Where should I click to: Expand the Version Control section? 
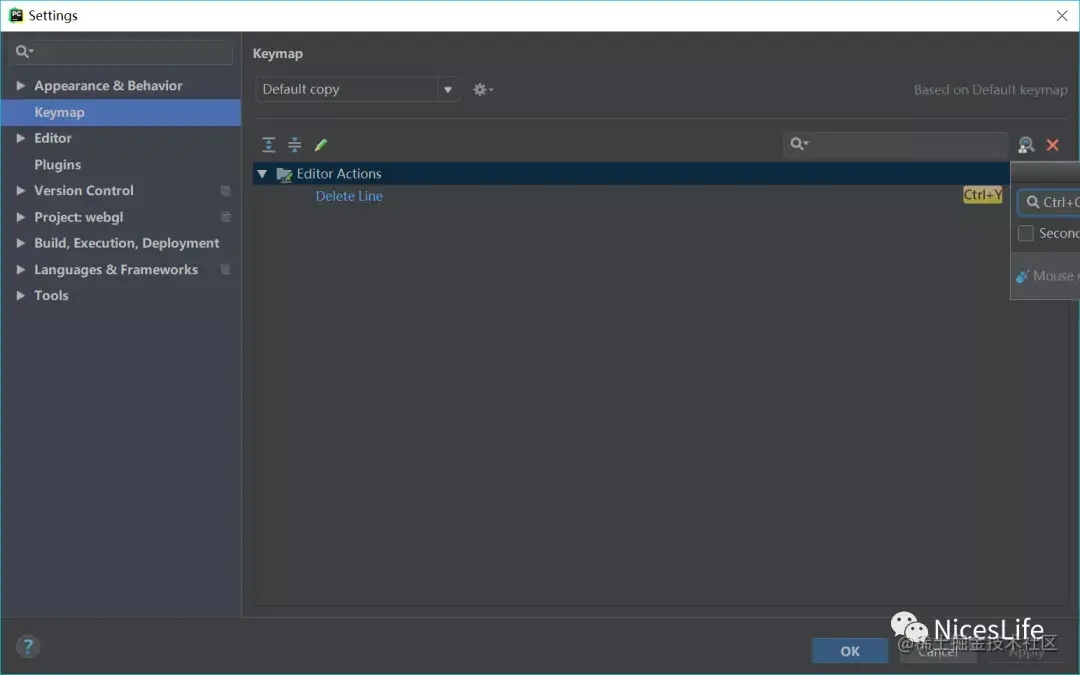(x=21, y=190)
